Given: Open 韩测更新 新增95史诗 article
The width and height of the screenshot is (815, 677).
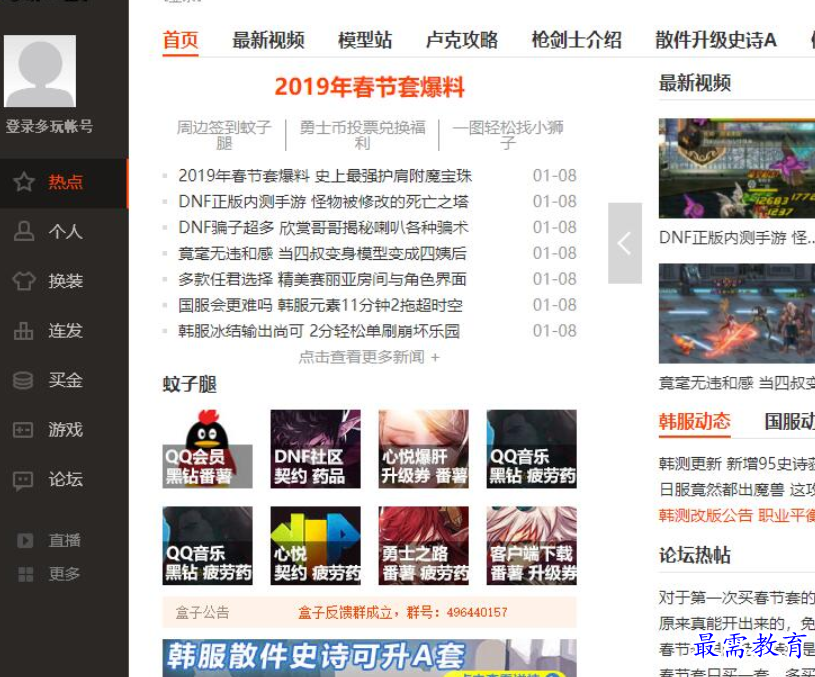Looking at the screenshot, I should tap(737, 464).
